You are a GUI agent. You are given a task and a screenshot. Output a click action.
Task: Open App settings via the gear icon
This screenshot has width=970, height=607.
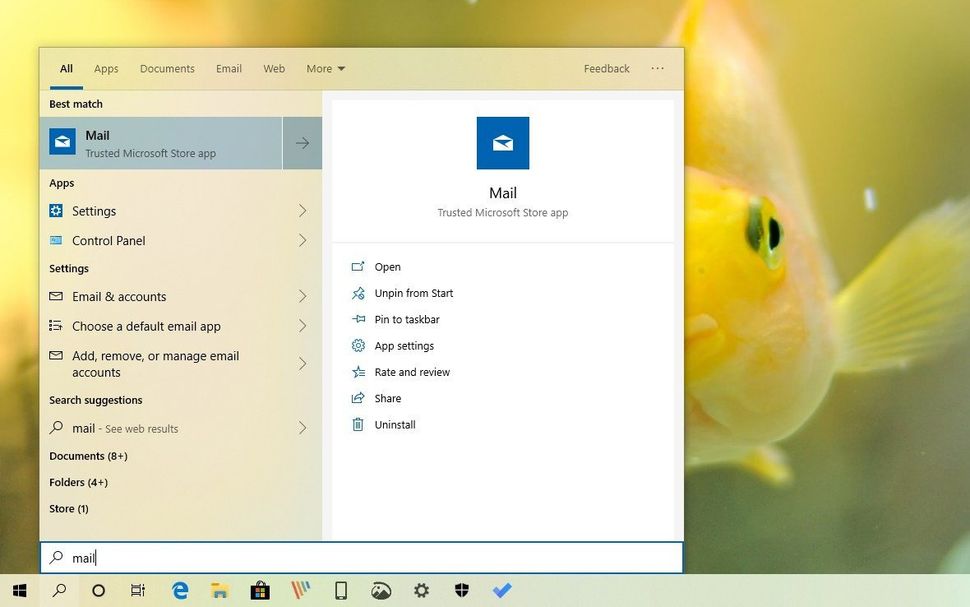click(358, 345)
